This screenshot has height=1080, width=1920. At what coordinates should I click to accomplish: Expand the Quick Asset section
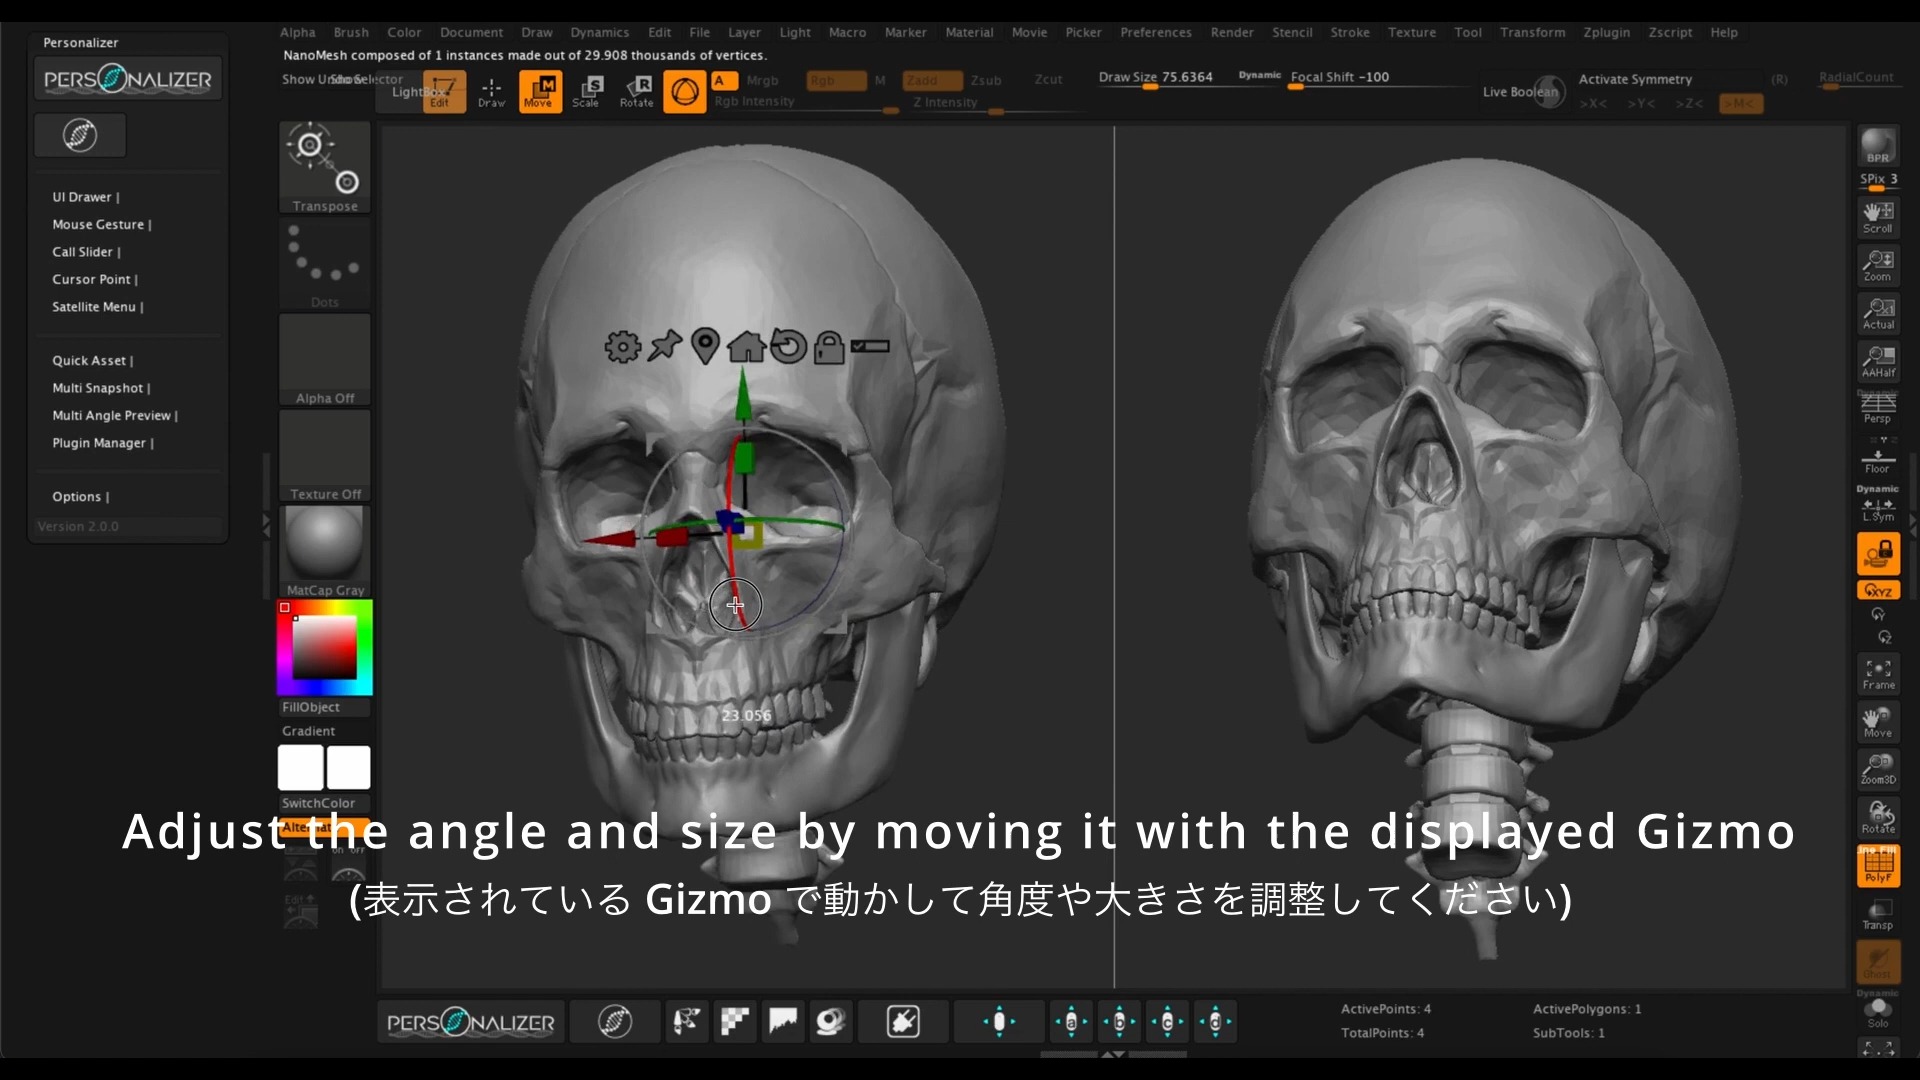[92, 360]
